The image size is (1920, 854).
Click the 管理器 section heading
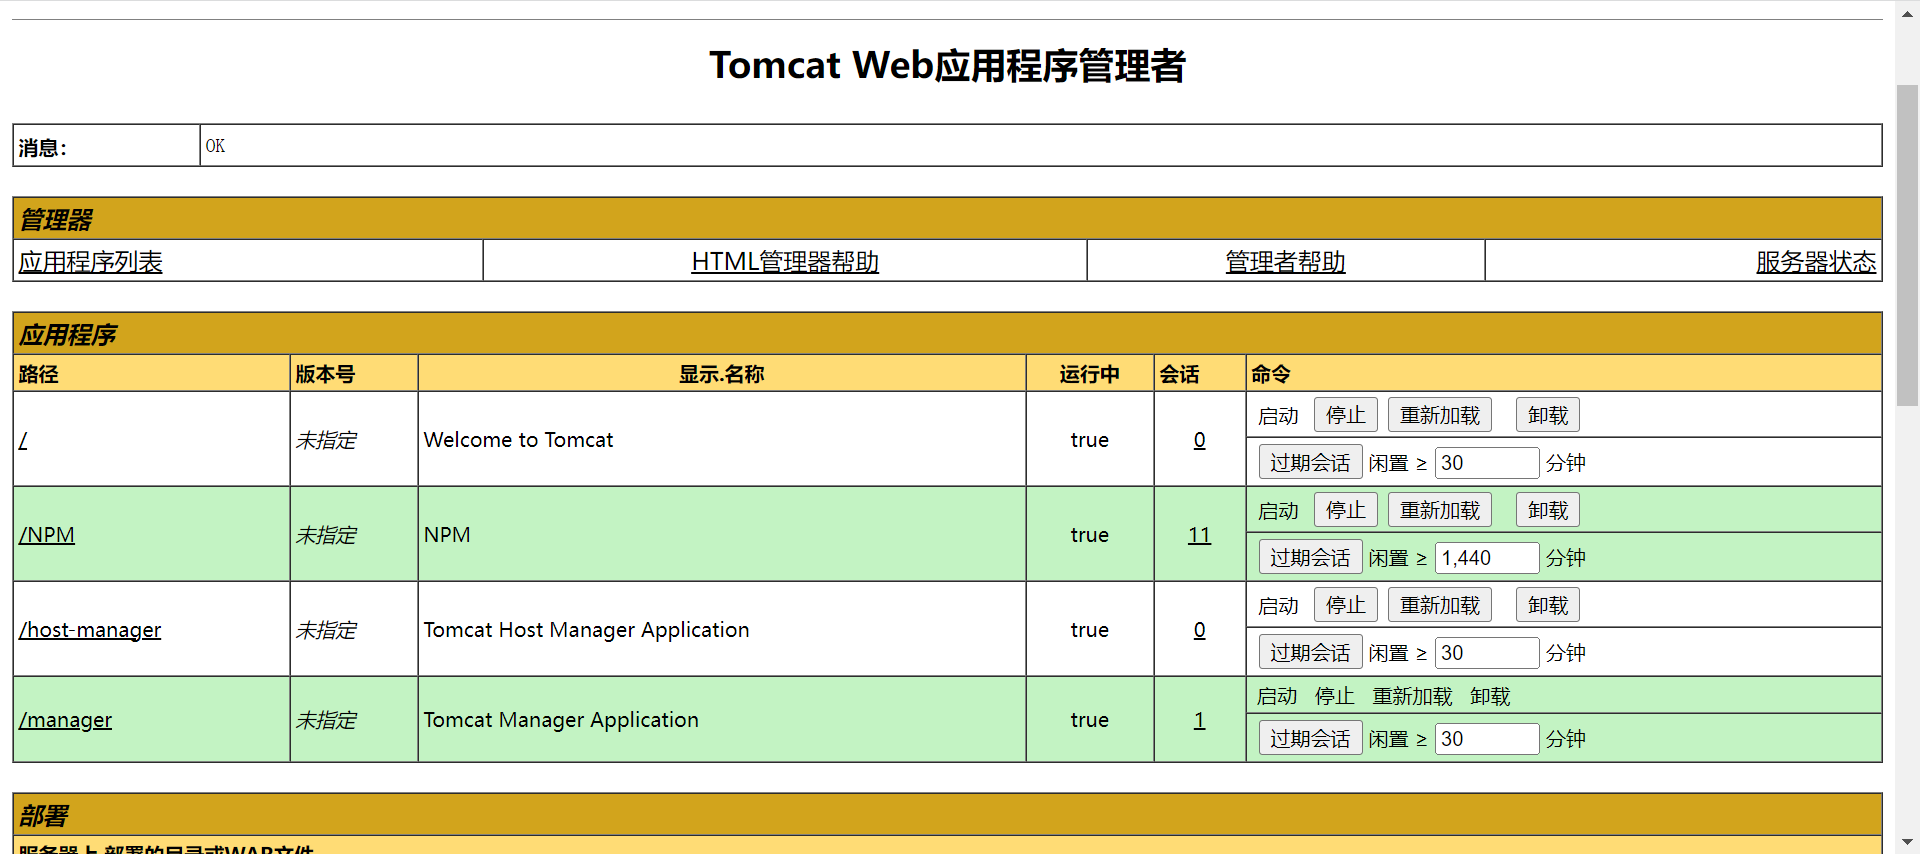point(56,220)
